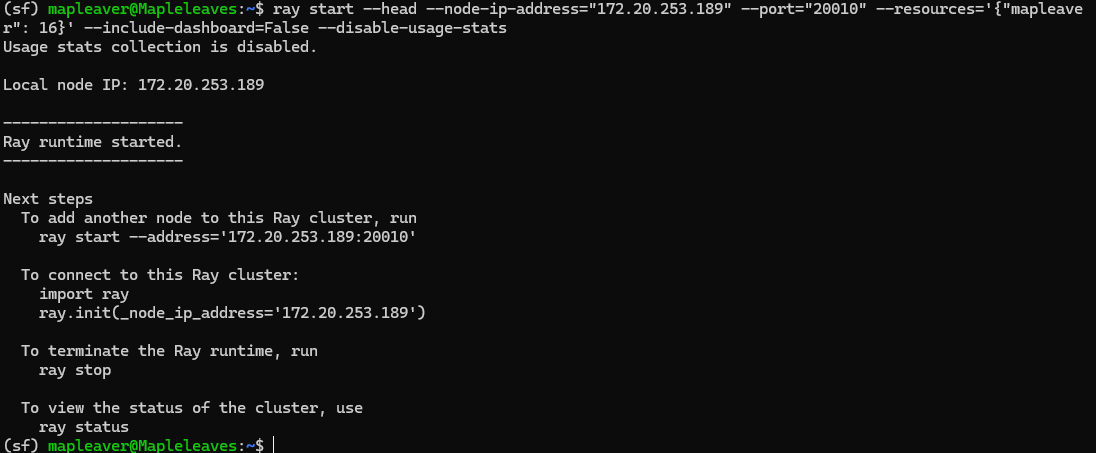
Task: Click the ray.init(_node_ip_address=...) line
Action: [232, 313]
